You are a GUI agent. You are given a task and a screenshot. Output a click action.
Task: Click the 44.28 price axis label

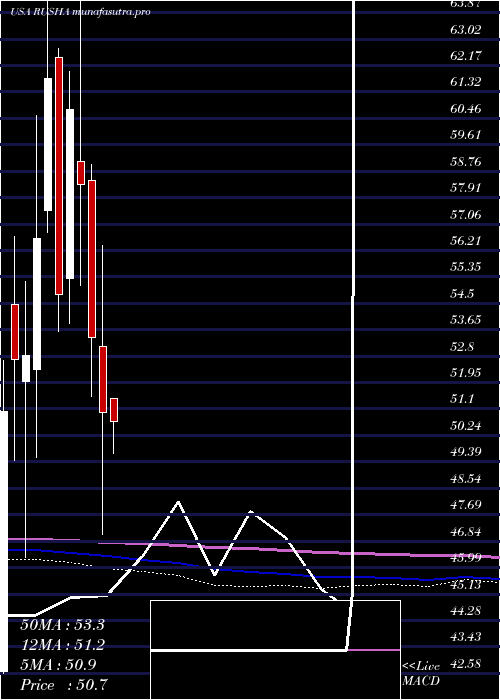(466, 611)
